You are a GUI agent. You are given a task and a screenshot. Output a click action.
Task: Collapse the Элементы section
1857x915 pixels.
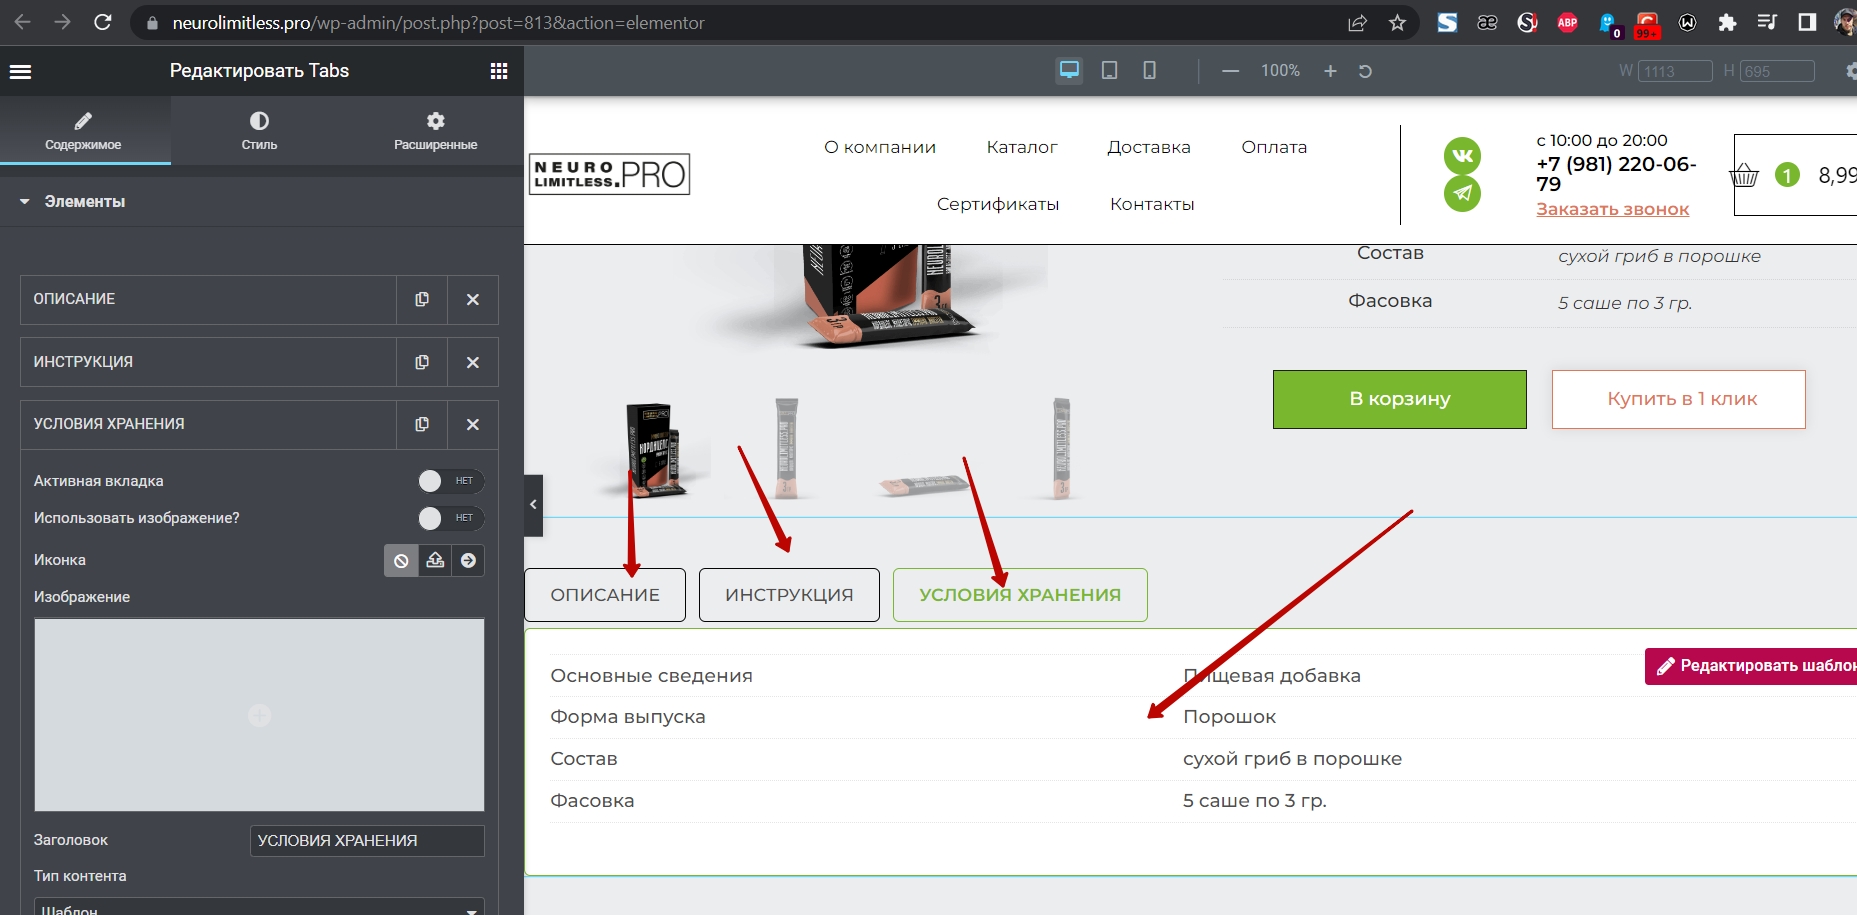(25, 202)
